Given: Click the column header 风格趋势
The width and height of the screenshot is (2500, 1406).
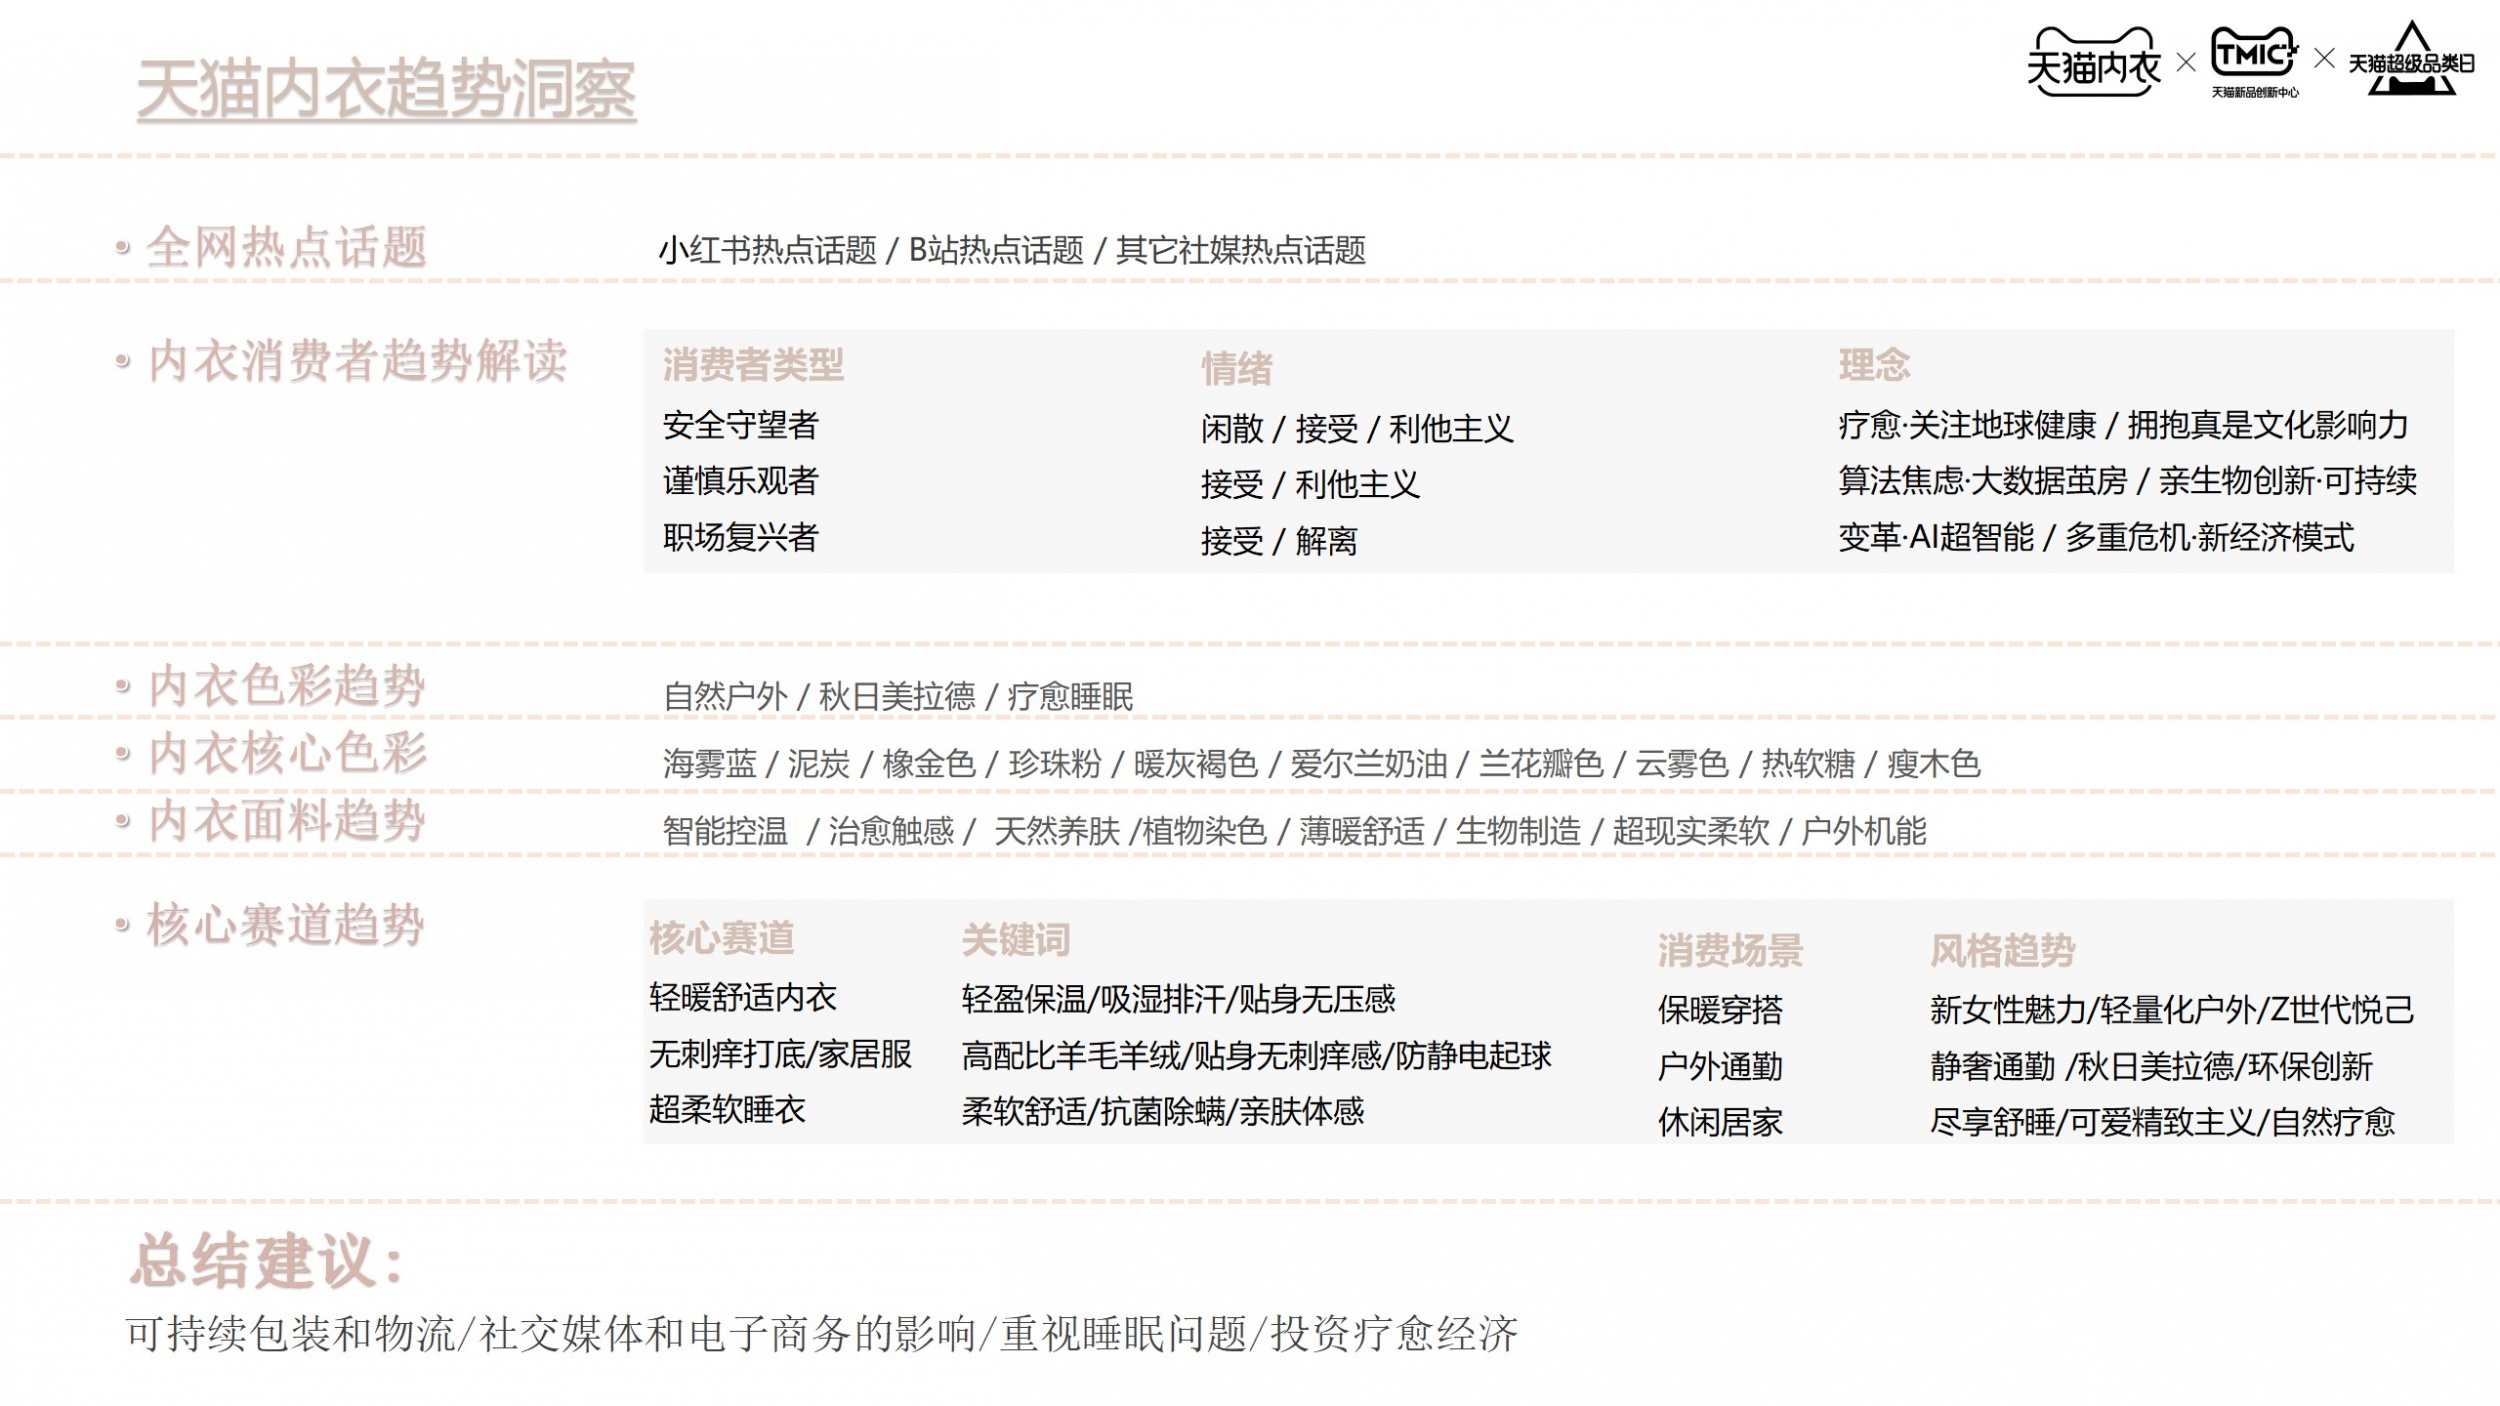Looking at the screenshot, I should [2002, 950].
